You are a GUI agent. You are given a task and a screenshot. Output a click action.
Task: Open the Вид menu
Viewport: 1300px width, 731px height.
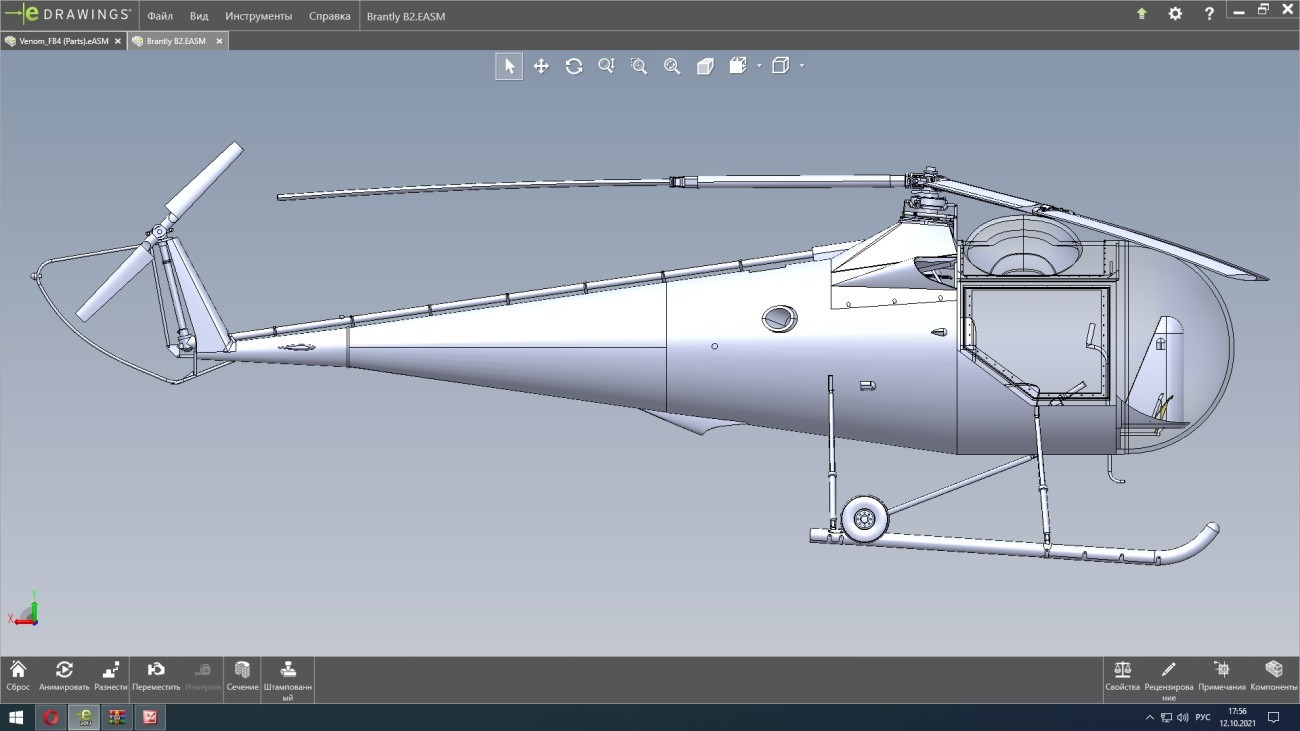[199, 16]
